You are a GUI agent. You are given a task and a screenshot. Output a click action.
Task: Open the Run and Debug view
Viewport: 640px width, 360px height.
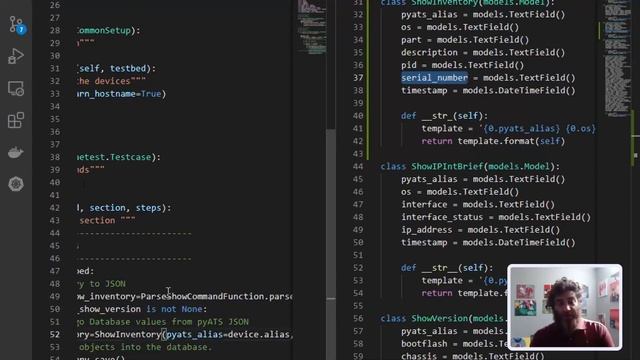16,56
